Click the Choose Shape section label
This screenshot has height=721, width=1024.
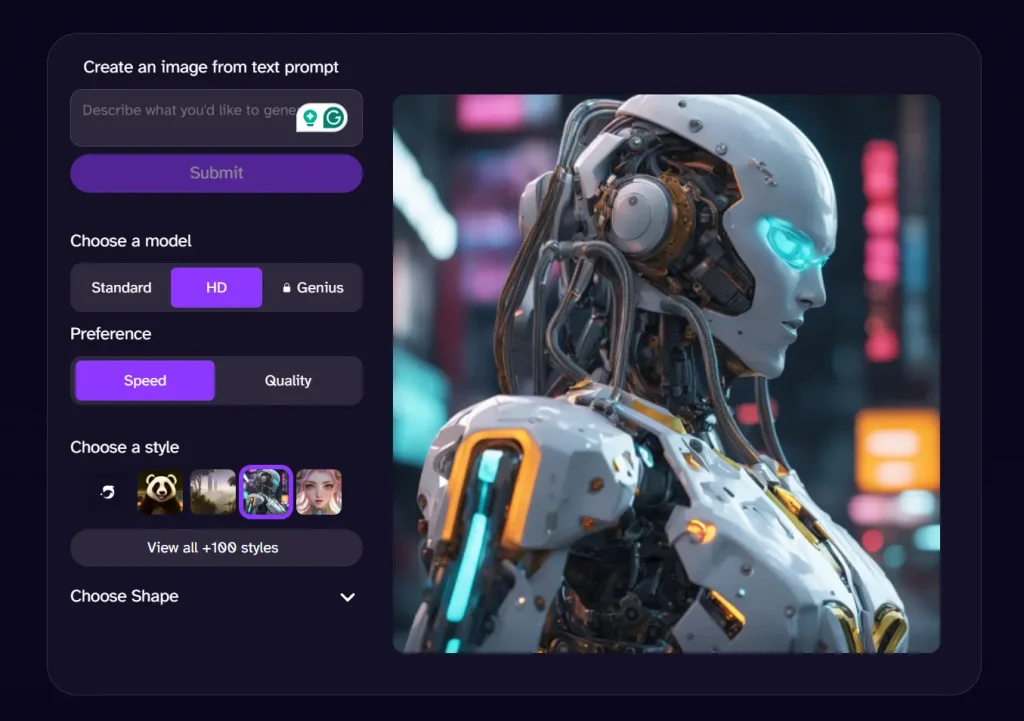[124, 596]
